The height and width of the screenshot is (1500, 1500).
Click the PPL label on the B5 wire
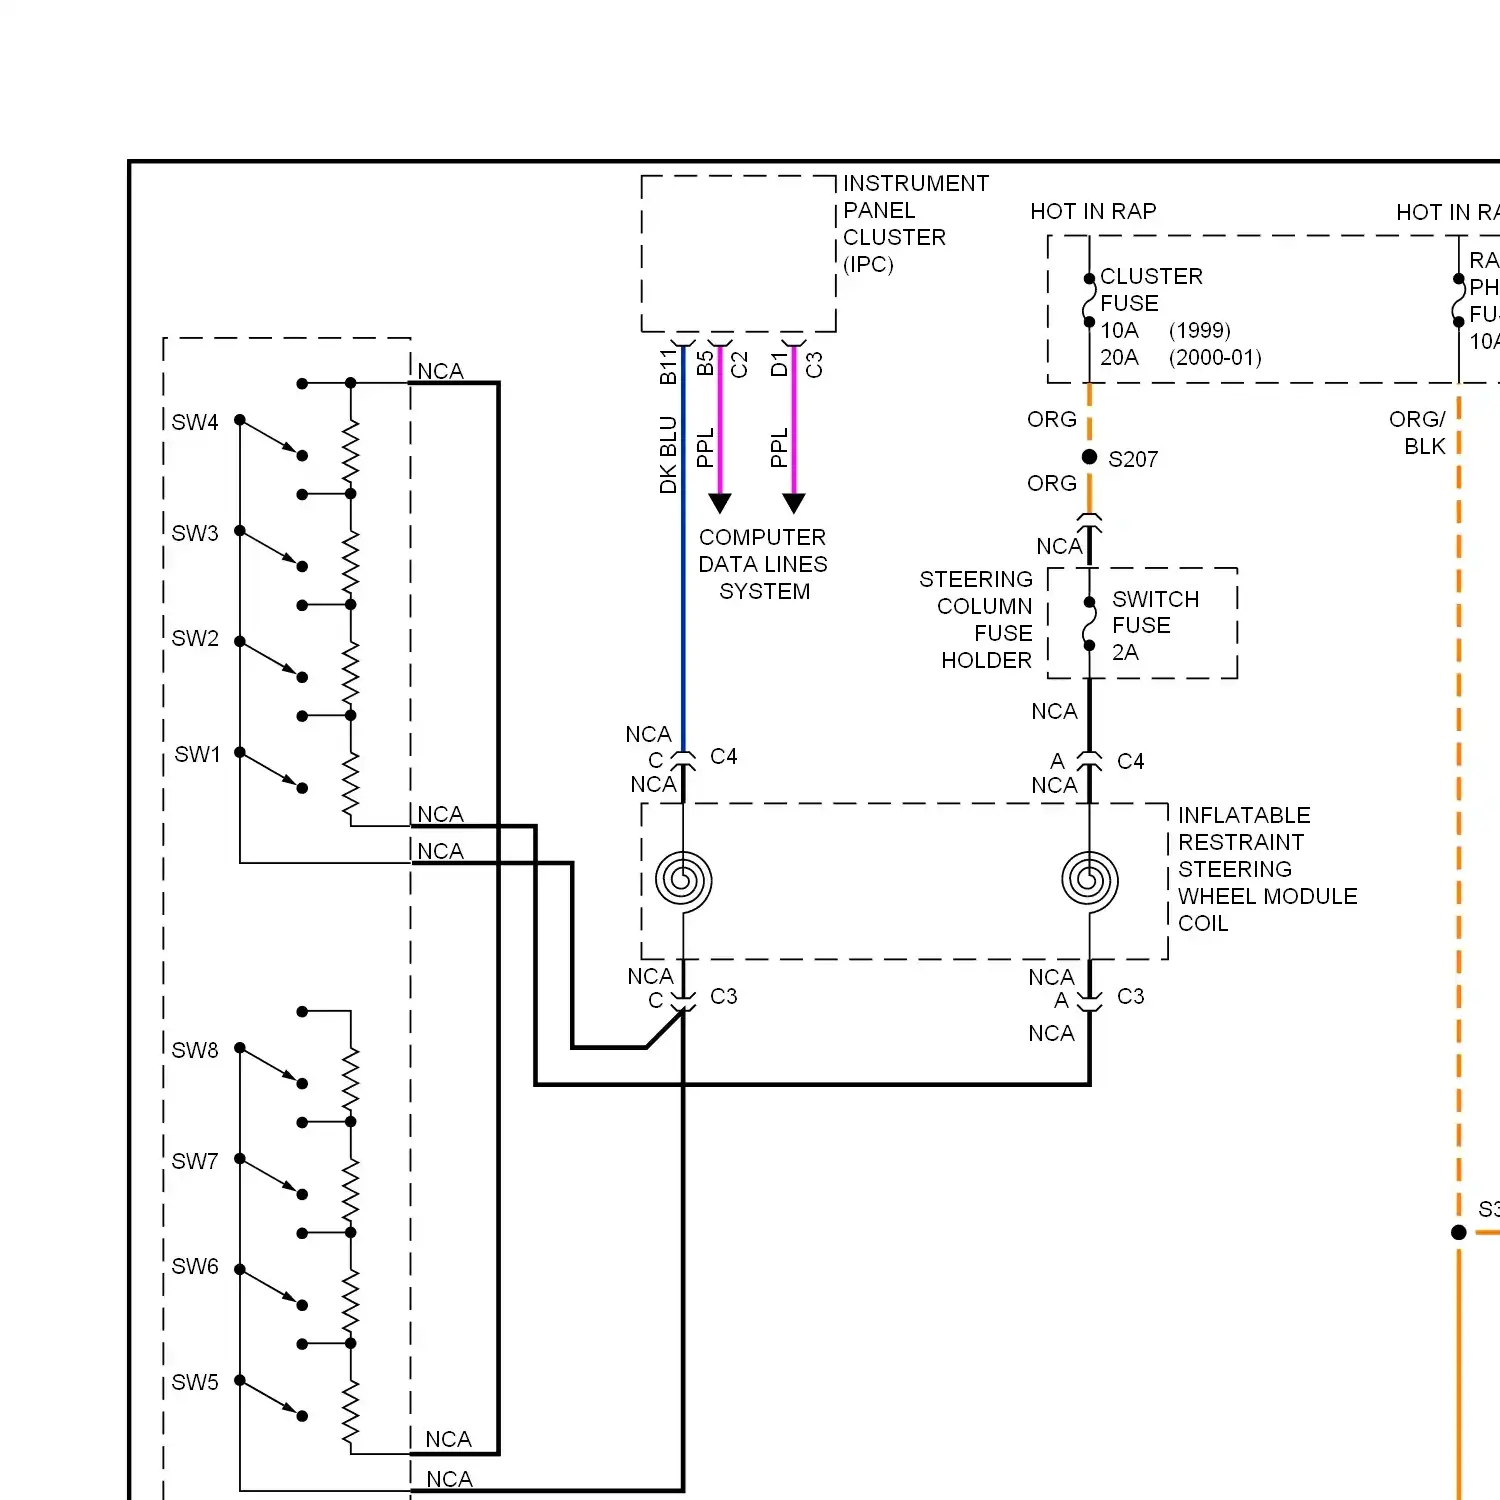tap(705, 448)
